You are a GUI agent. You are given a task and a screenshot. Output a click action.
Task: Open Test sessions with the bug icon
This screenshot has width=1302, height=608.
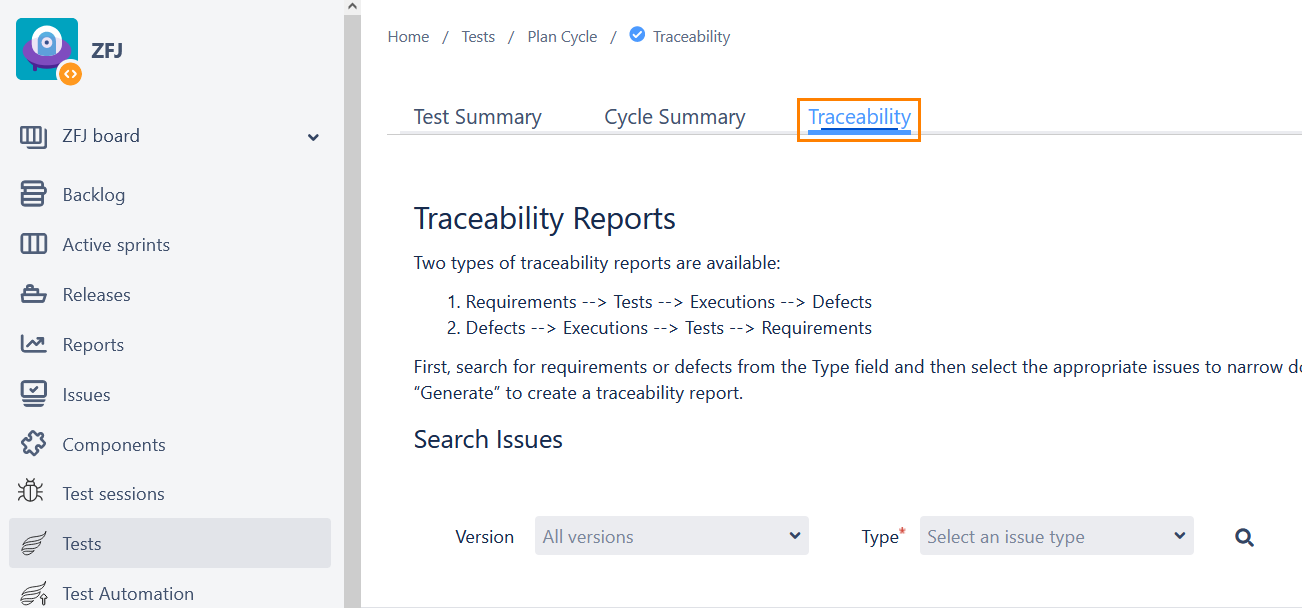(30, 493)
